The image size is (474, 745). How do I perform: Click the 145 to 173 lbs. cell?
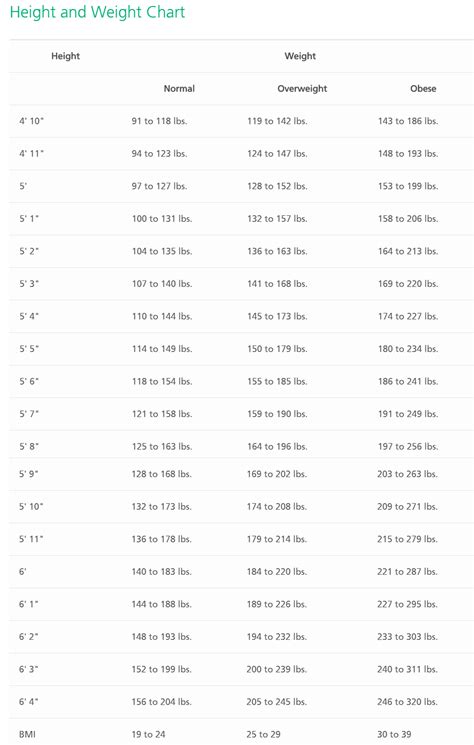tap(277, 316)
